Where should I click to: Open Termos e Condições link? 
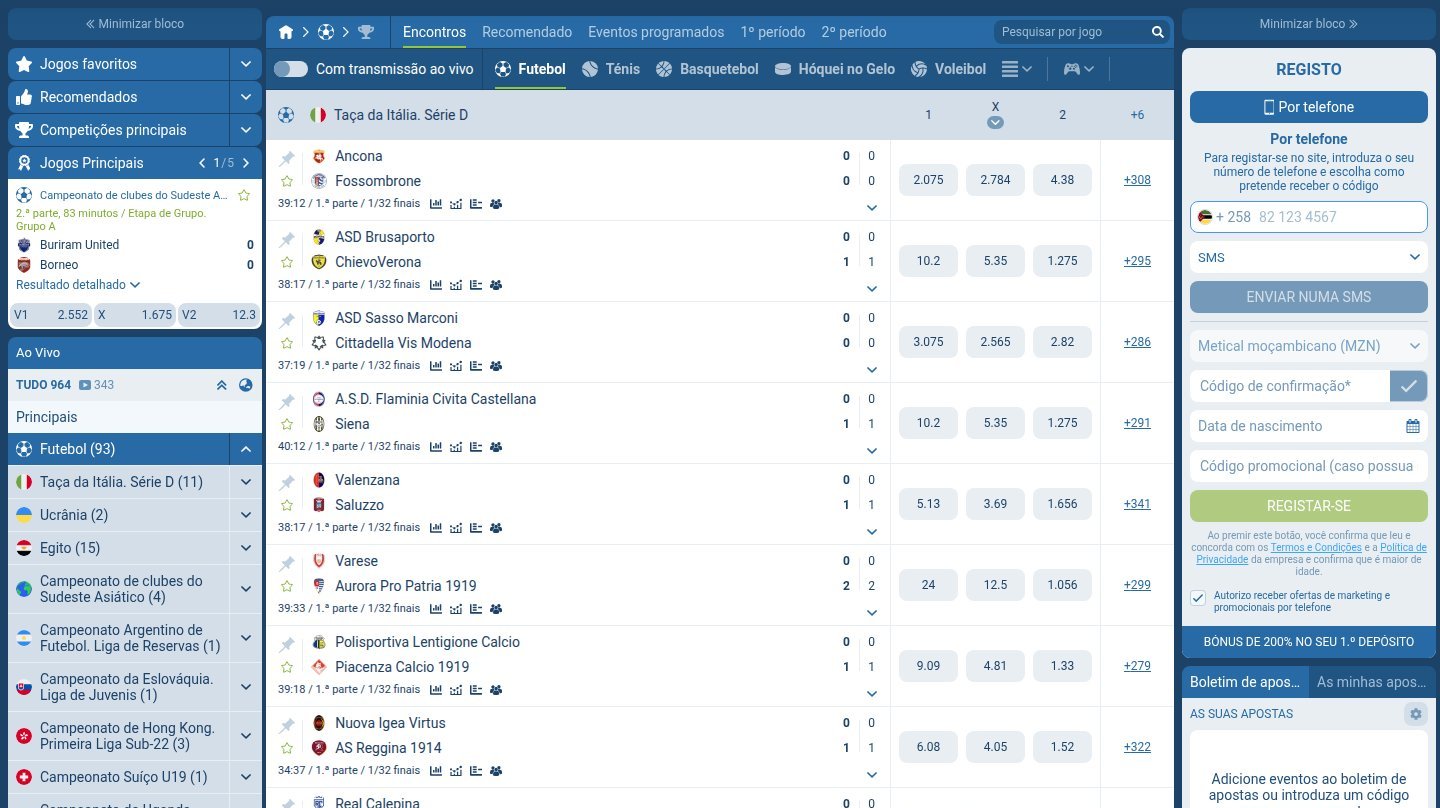pyautogui.click(x=1316, y=548)
